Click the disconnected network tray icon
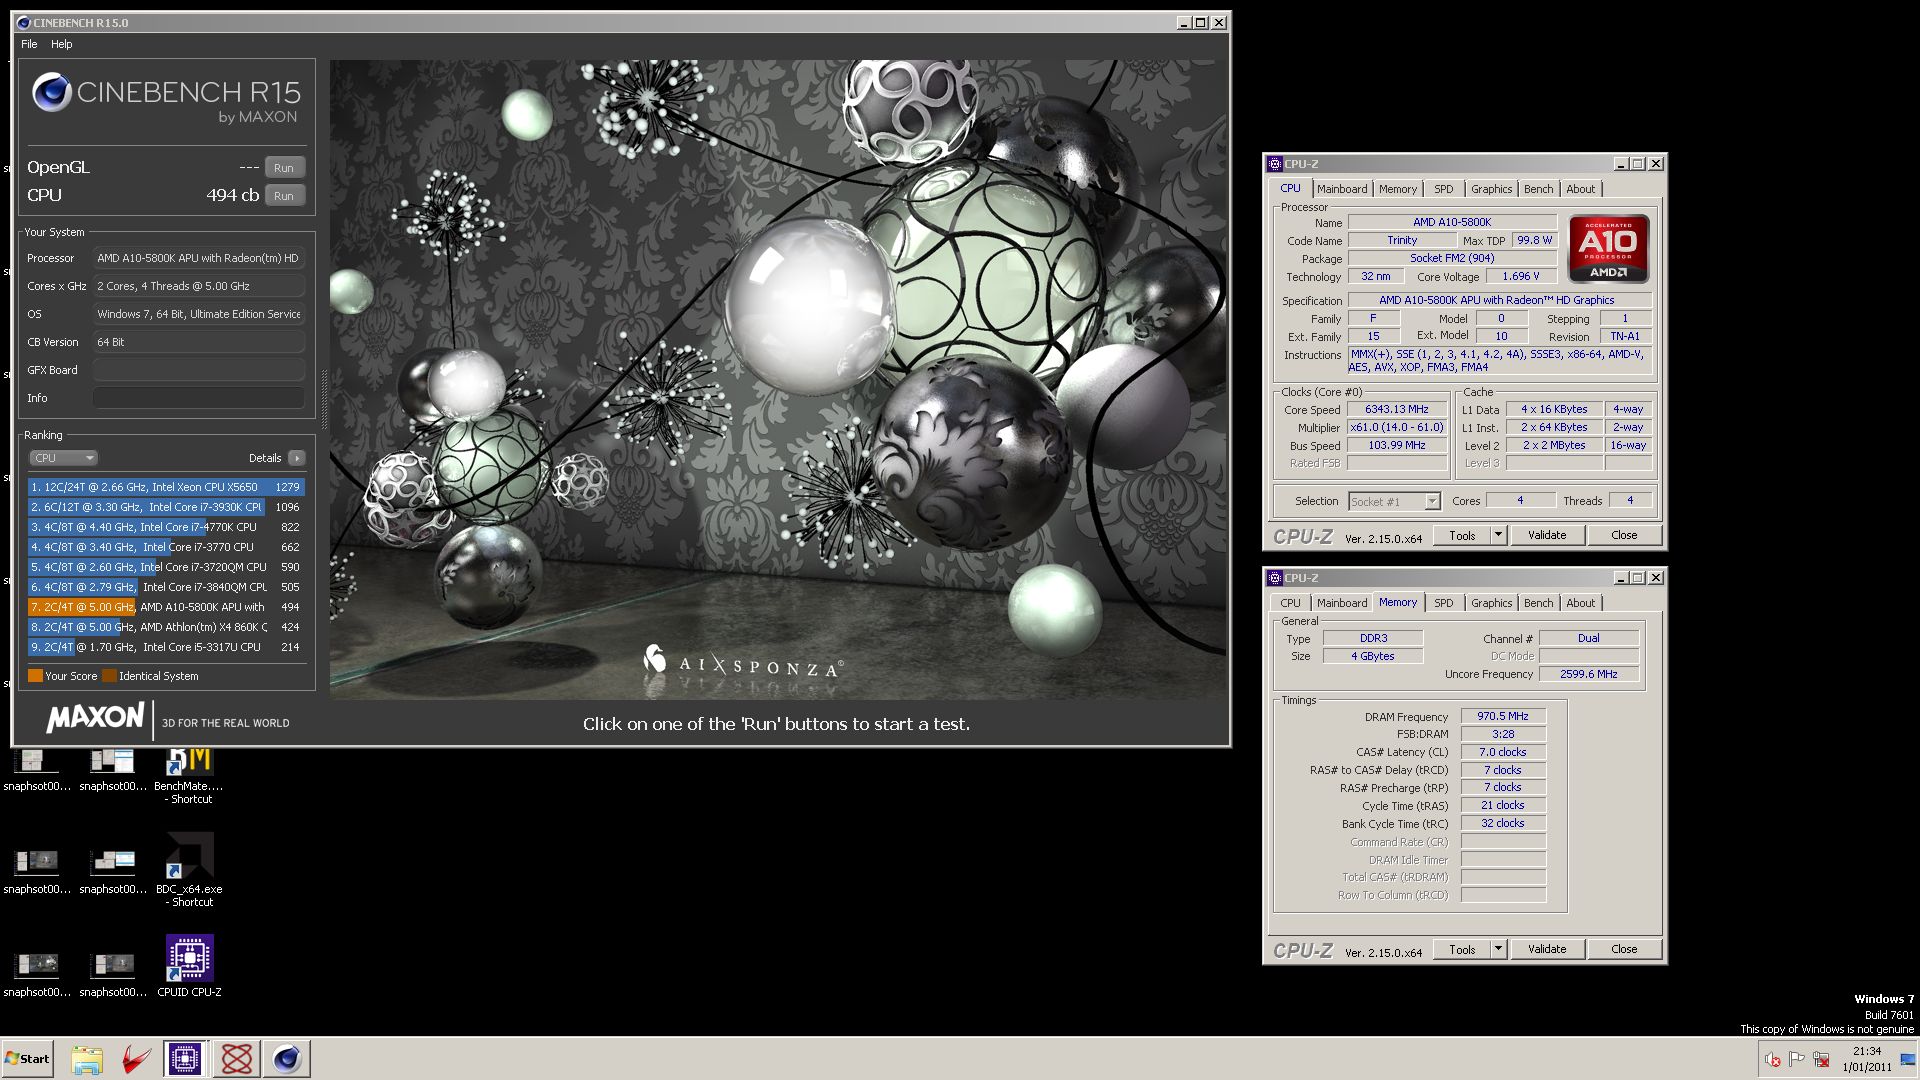The height and width of the screenshot is (1080, 1920). pos(1821,1060)
